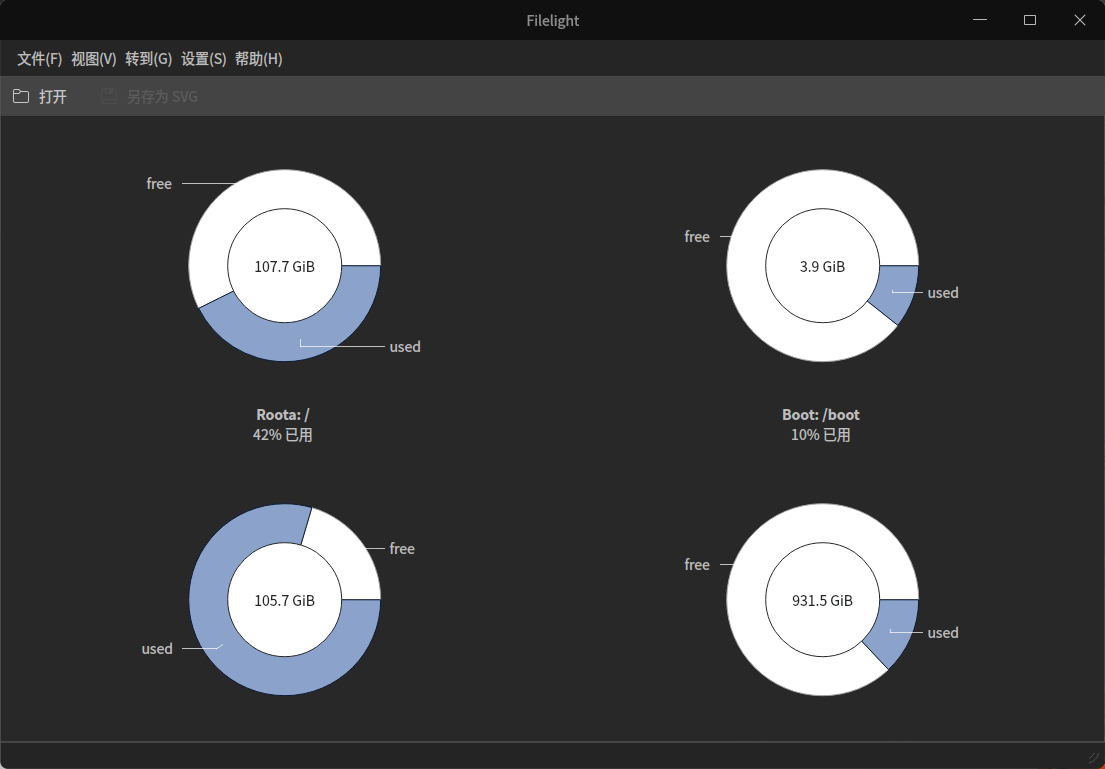Click the "Boot: /boot" disk label
The image size is (1105, 769).
(821, 414)
